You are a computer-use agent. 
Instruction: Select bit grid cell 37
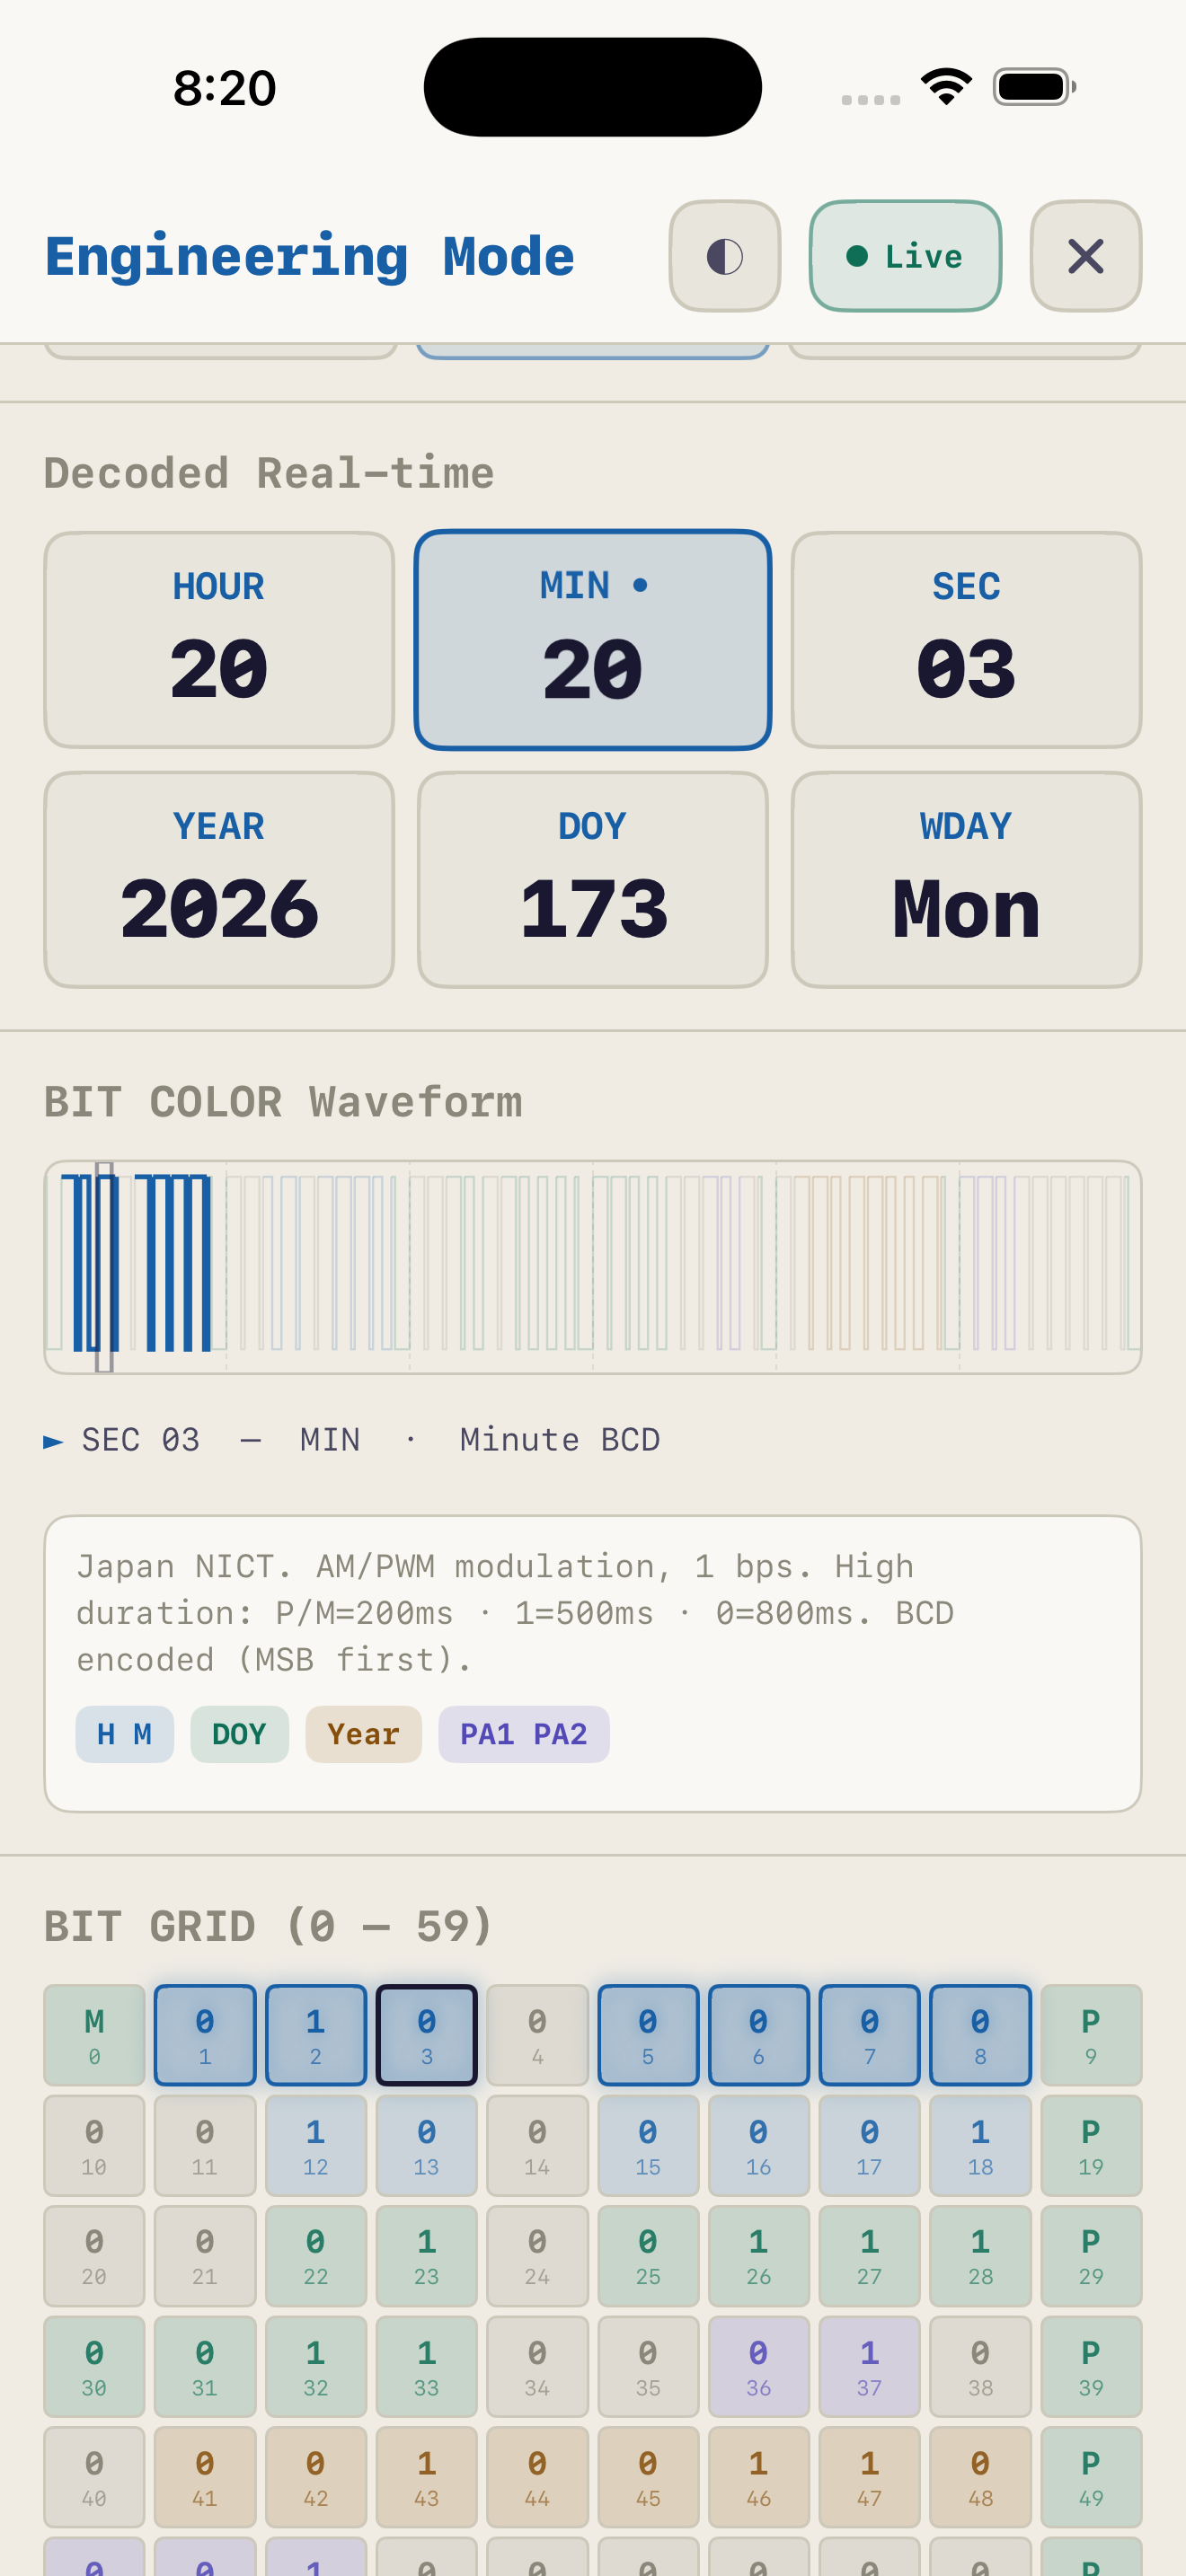pyautogui.click(x=869, y=2367)
